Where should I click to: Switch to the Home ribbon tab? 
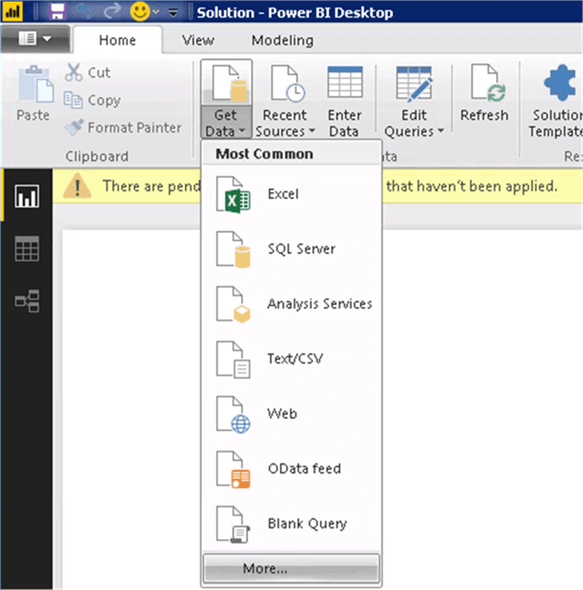click(117, 40)
